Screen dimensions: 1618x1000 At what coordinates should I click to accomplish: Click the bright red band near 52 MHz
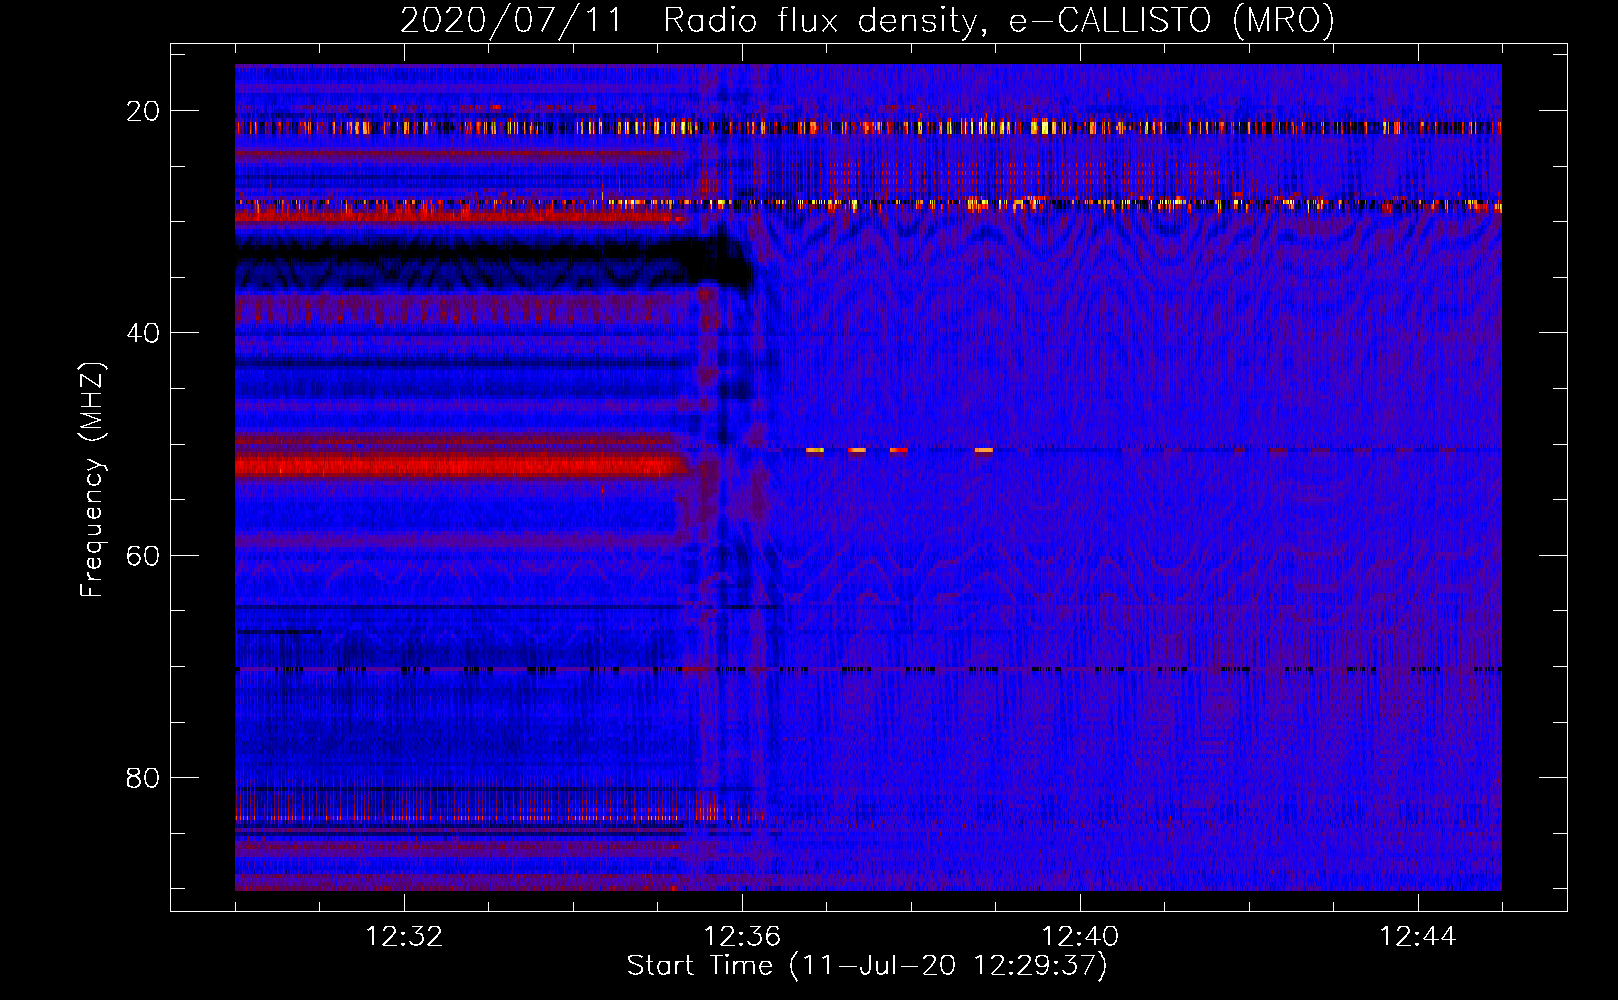(462, 465)
